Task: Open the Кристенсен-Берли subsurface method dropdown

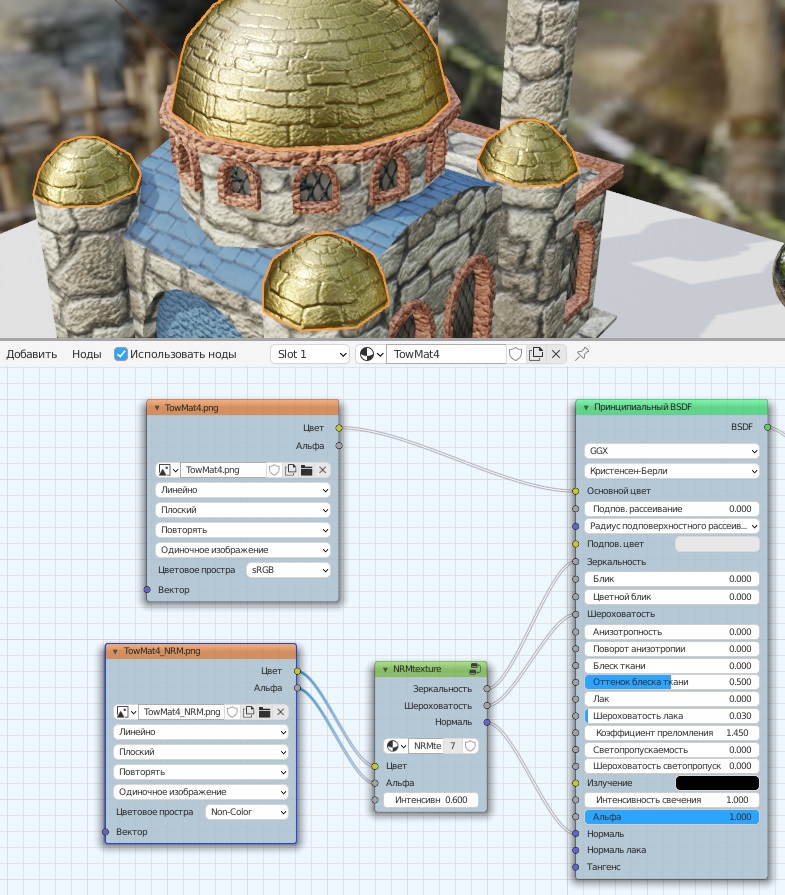Action: [x=672, y=471]
